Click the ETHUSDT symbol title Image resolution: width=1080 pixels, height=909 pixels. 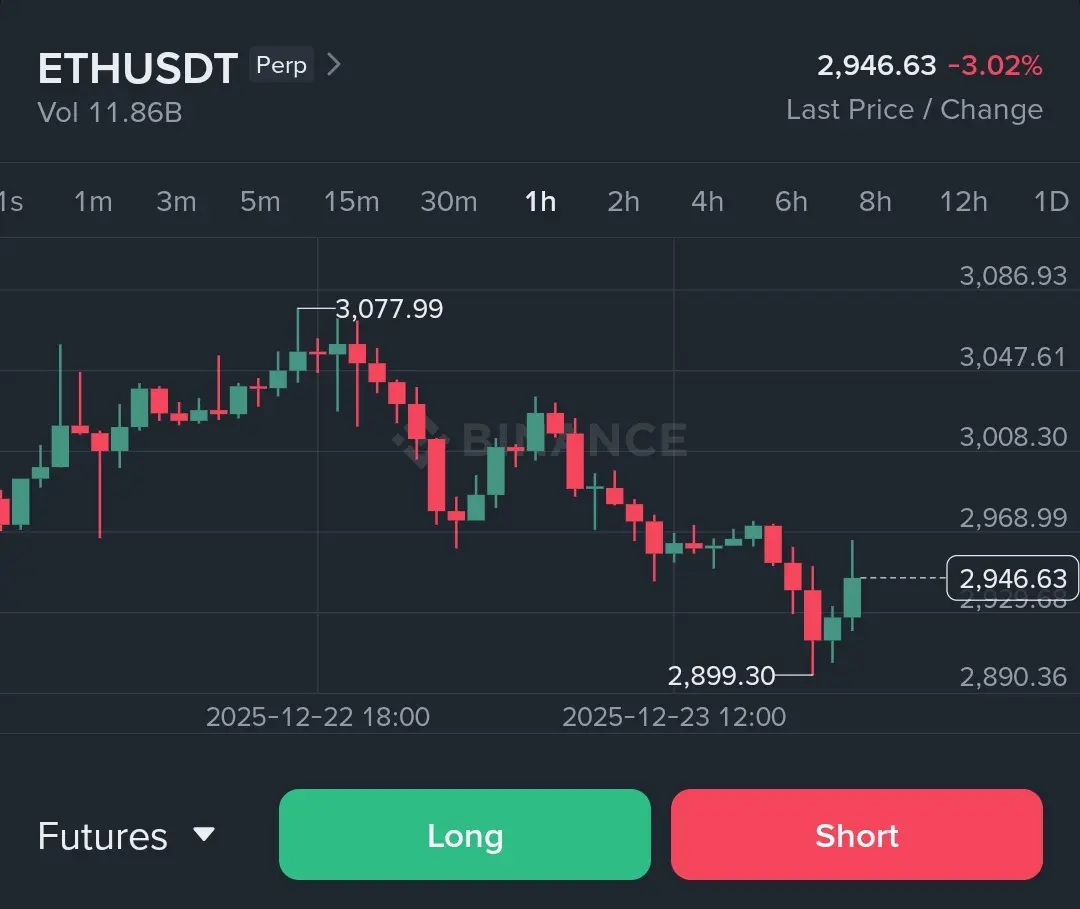[x=138, y=68]
